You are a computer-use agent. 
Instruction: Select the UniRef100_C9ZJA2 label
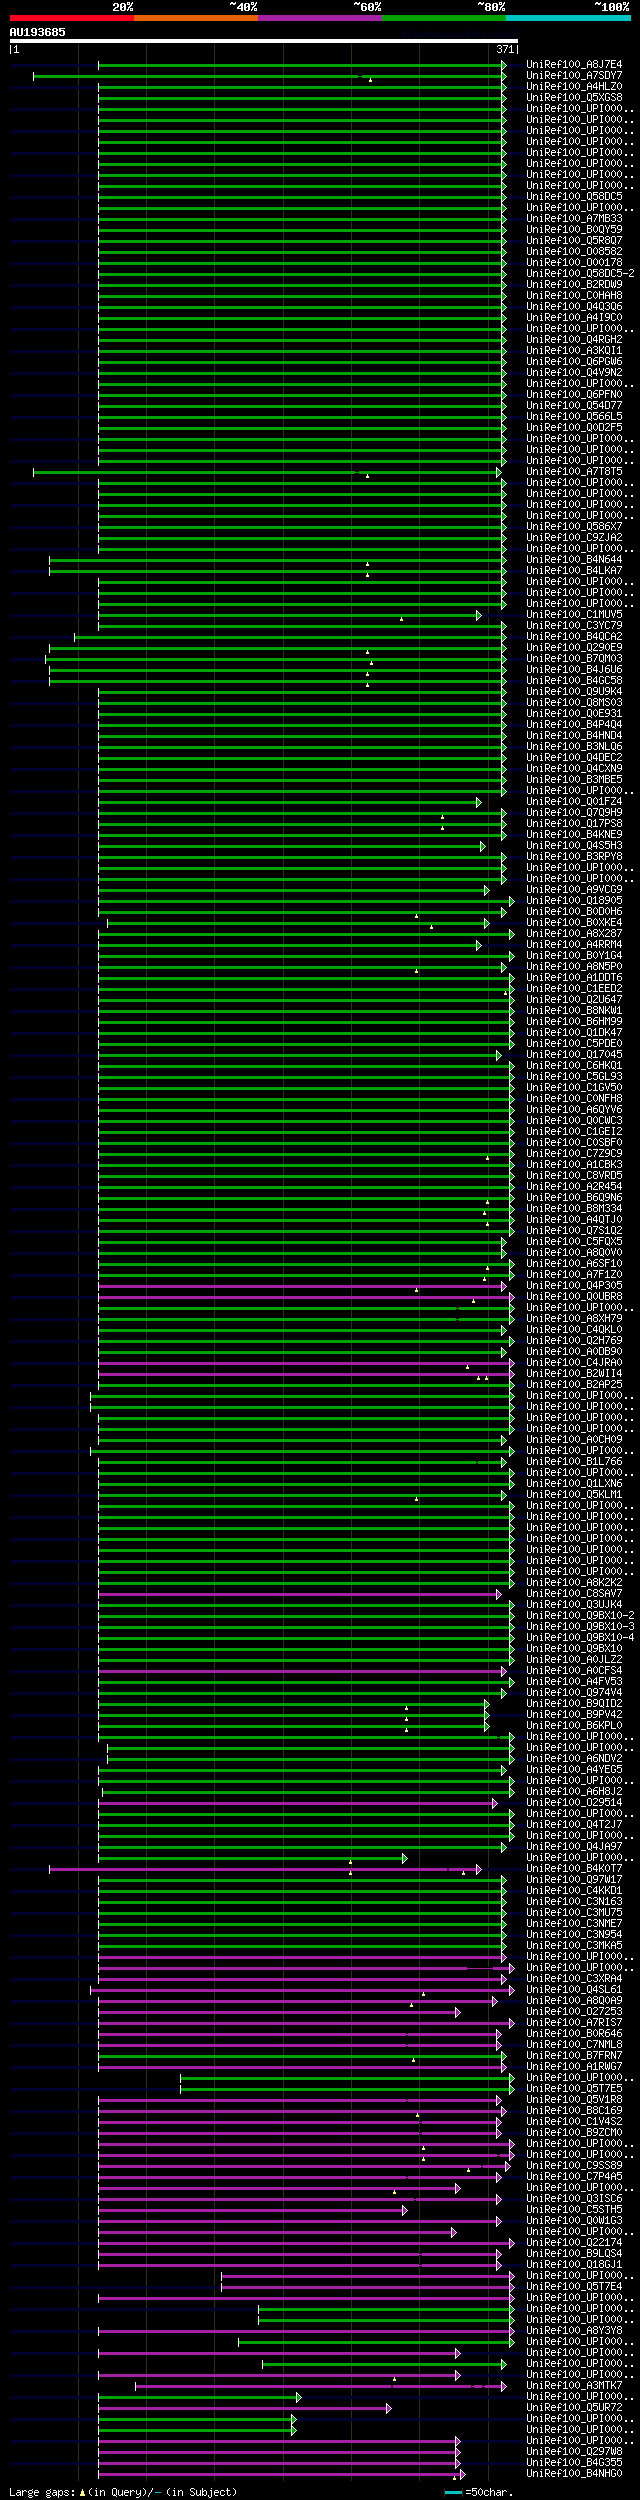pos(574,538)
